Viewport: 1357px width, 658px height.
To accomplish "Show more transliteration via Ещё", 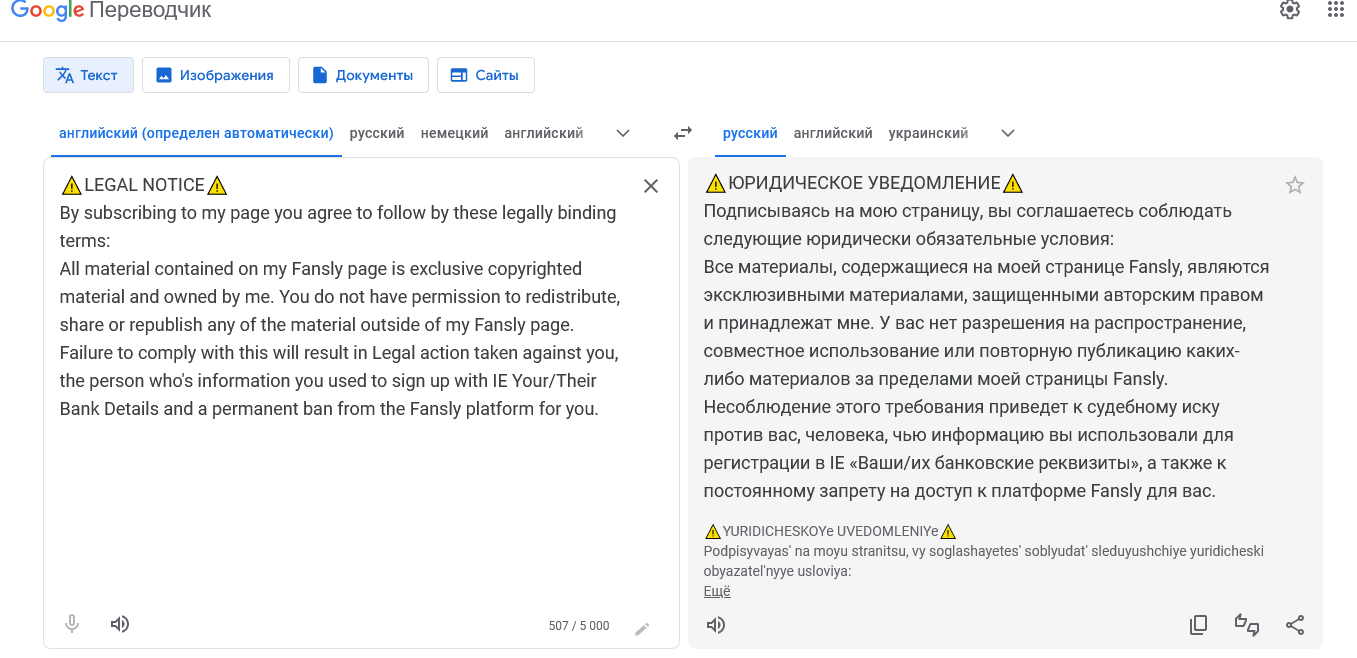I will point(717,591).
